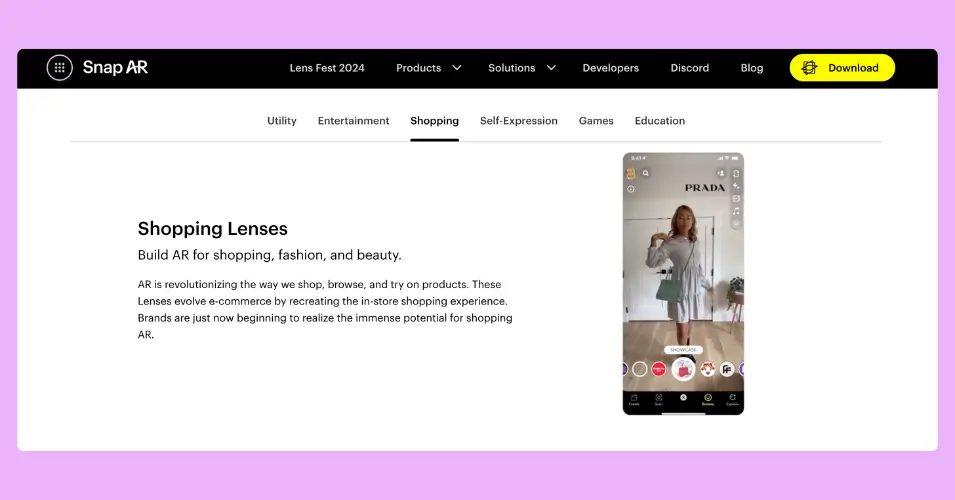Image resolution: width=955 pixels, height=500 pixels.
Task: Click 'Build AR for shopping, fashion, and beauty.' text
Action: pos(269,255)
